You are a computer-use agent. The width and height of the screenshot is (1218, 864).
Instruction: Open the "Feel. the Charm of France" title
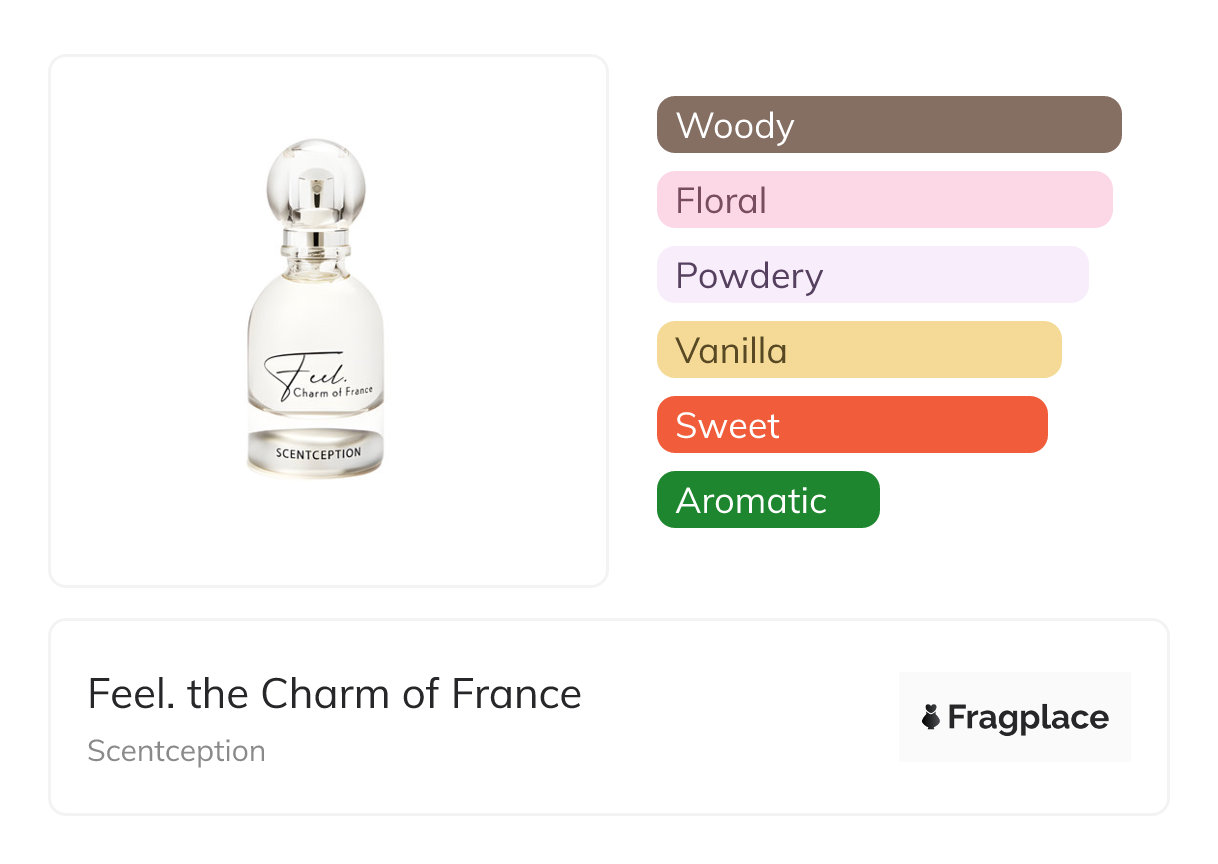point(334,694)
